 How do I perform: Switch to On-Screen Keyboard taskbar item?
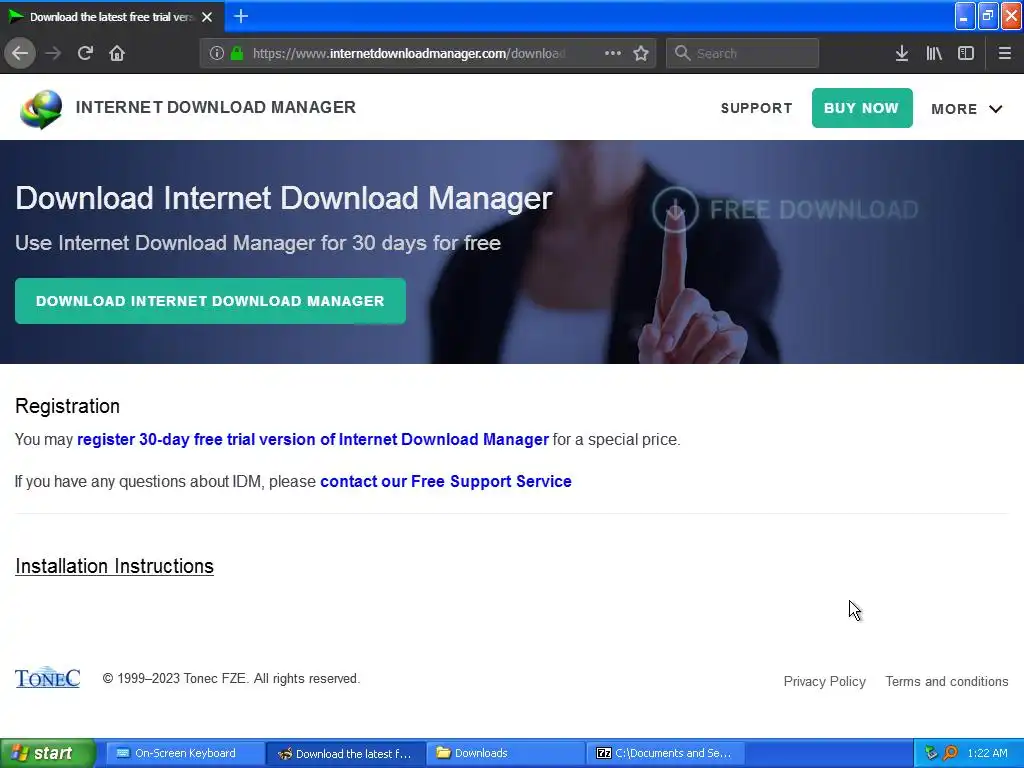coord(184,753)
